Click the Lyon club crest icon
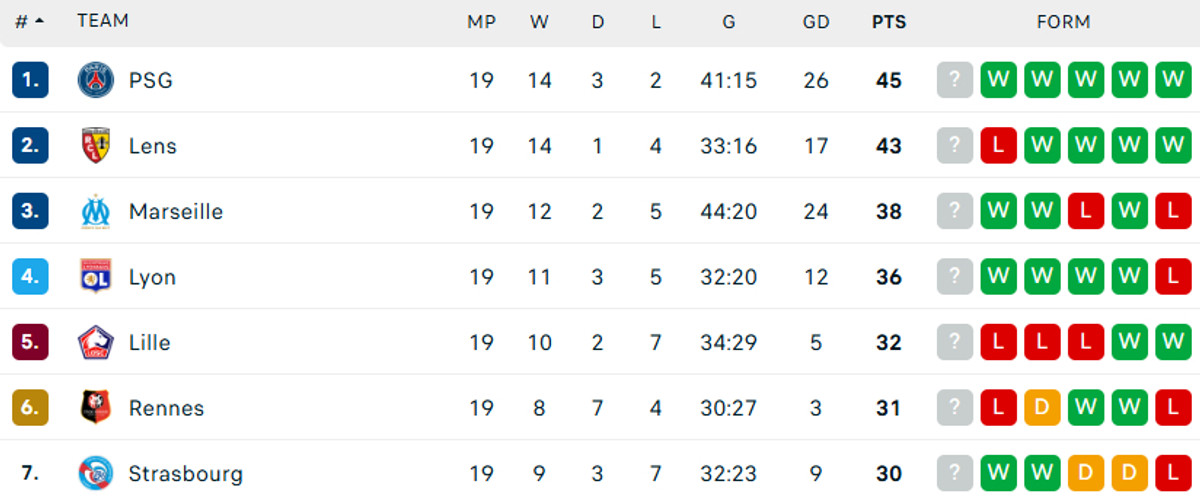 pyautogui.click(x=96, y=277)
